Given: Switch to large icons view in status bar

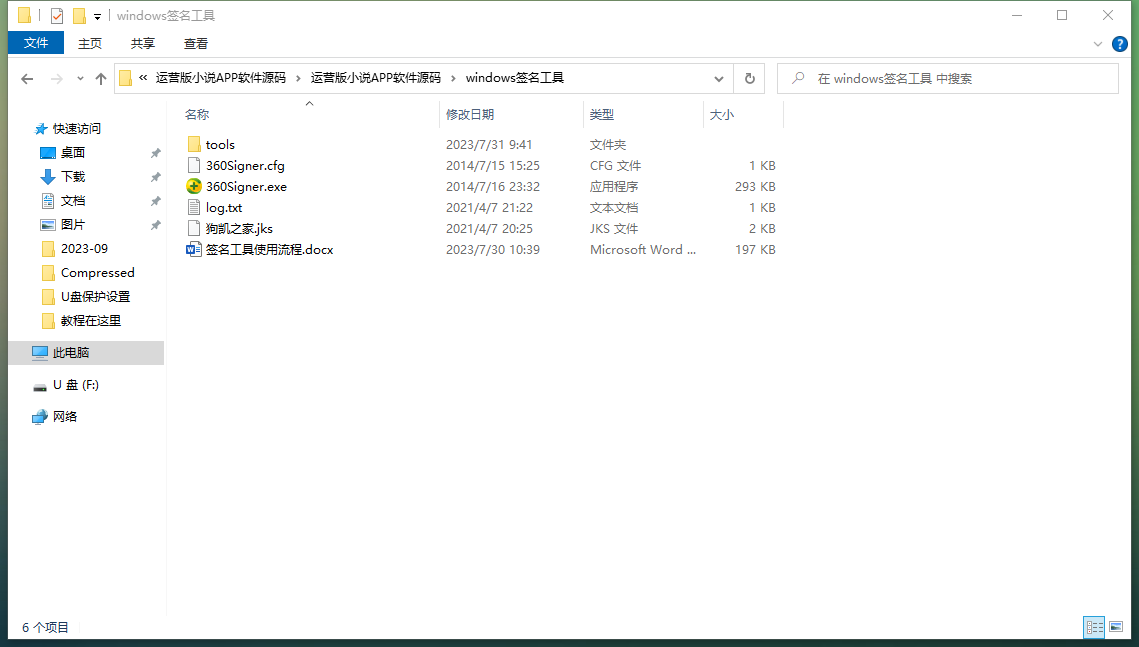Looking at the screenshot, I should click(x=1116, y=627).
